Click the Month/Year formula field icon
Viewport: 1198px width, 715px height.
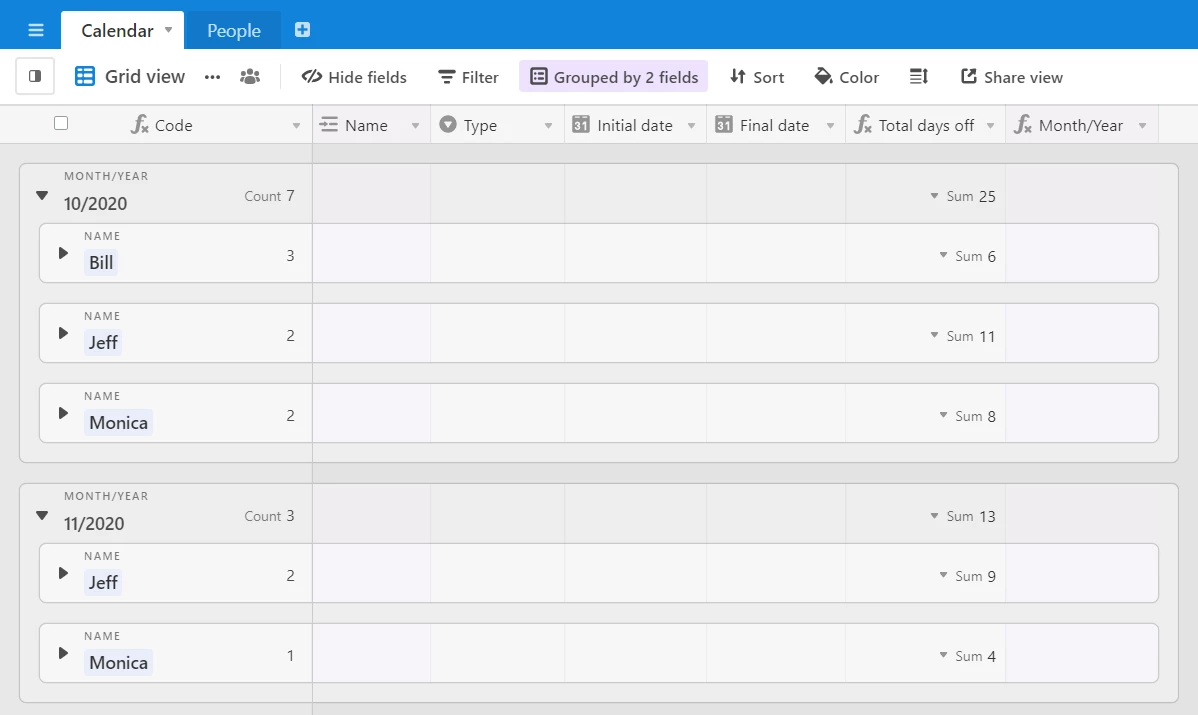tap(1023, 125)
